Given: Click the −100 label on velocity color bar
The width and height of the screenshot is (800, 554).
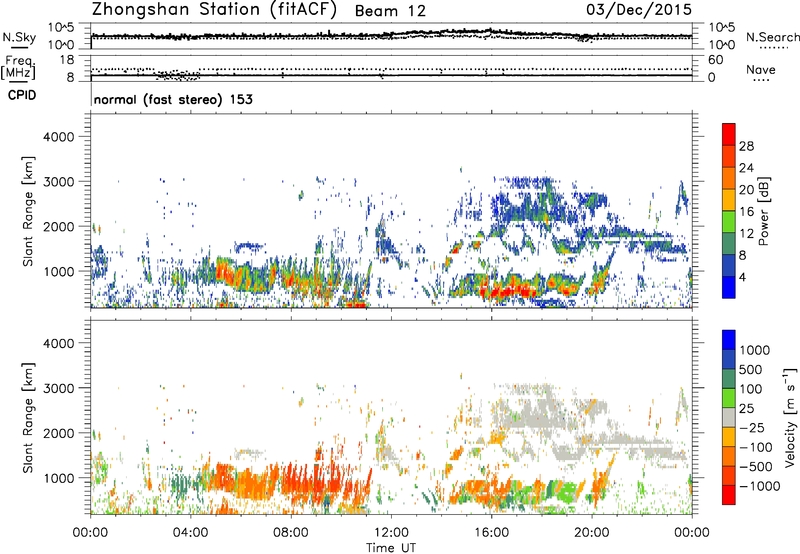Looking at the screenshot, I should coord(756,447).
